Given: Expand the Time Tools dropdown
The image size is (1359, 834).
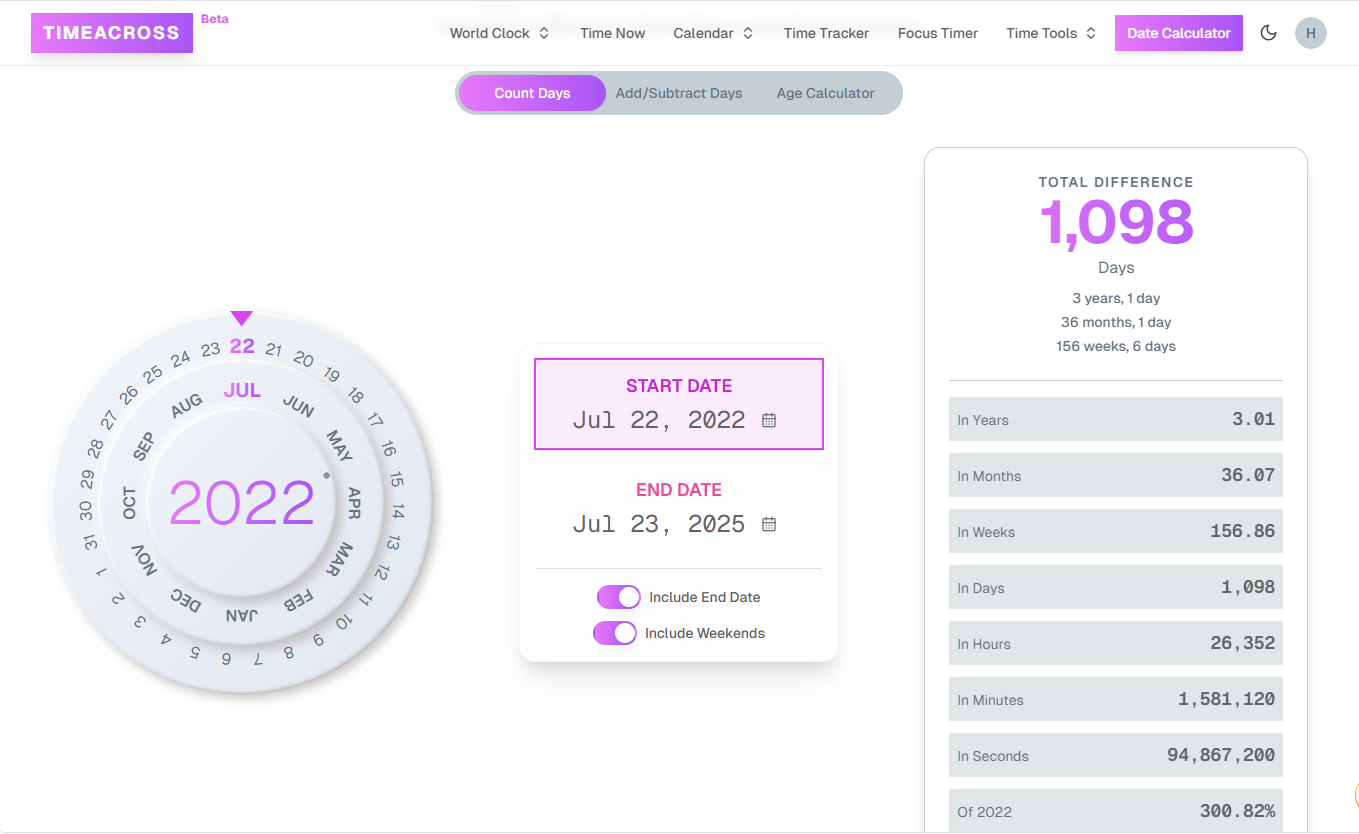Looking at the screenshot, I should 1051,33.
